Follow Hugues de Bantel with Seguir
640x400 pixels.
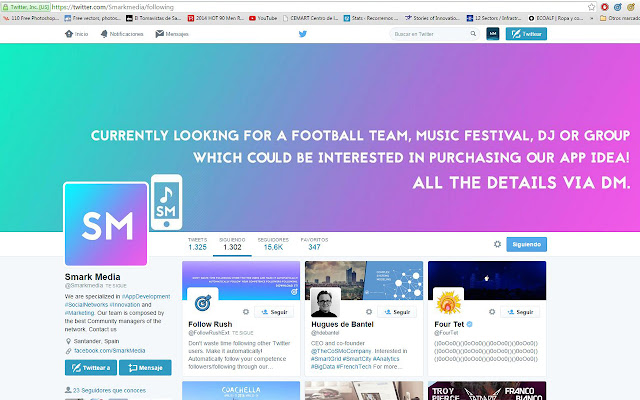coord(397,312)
